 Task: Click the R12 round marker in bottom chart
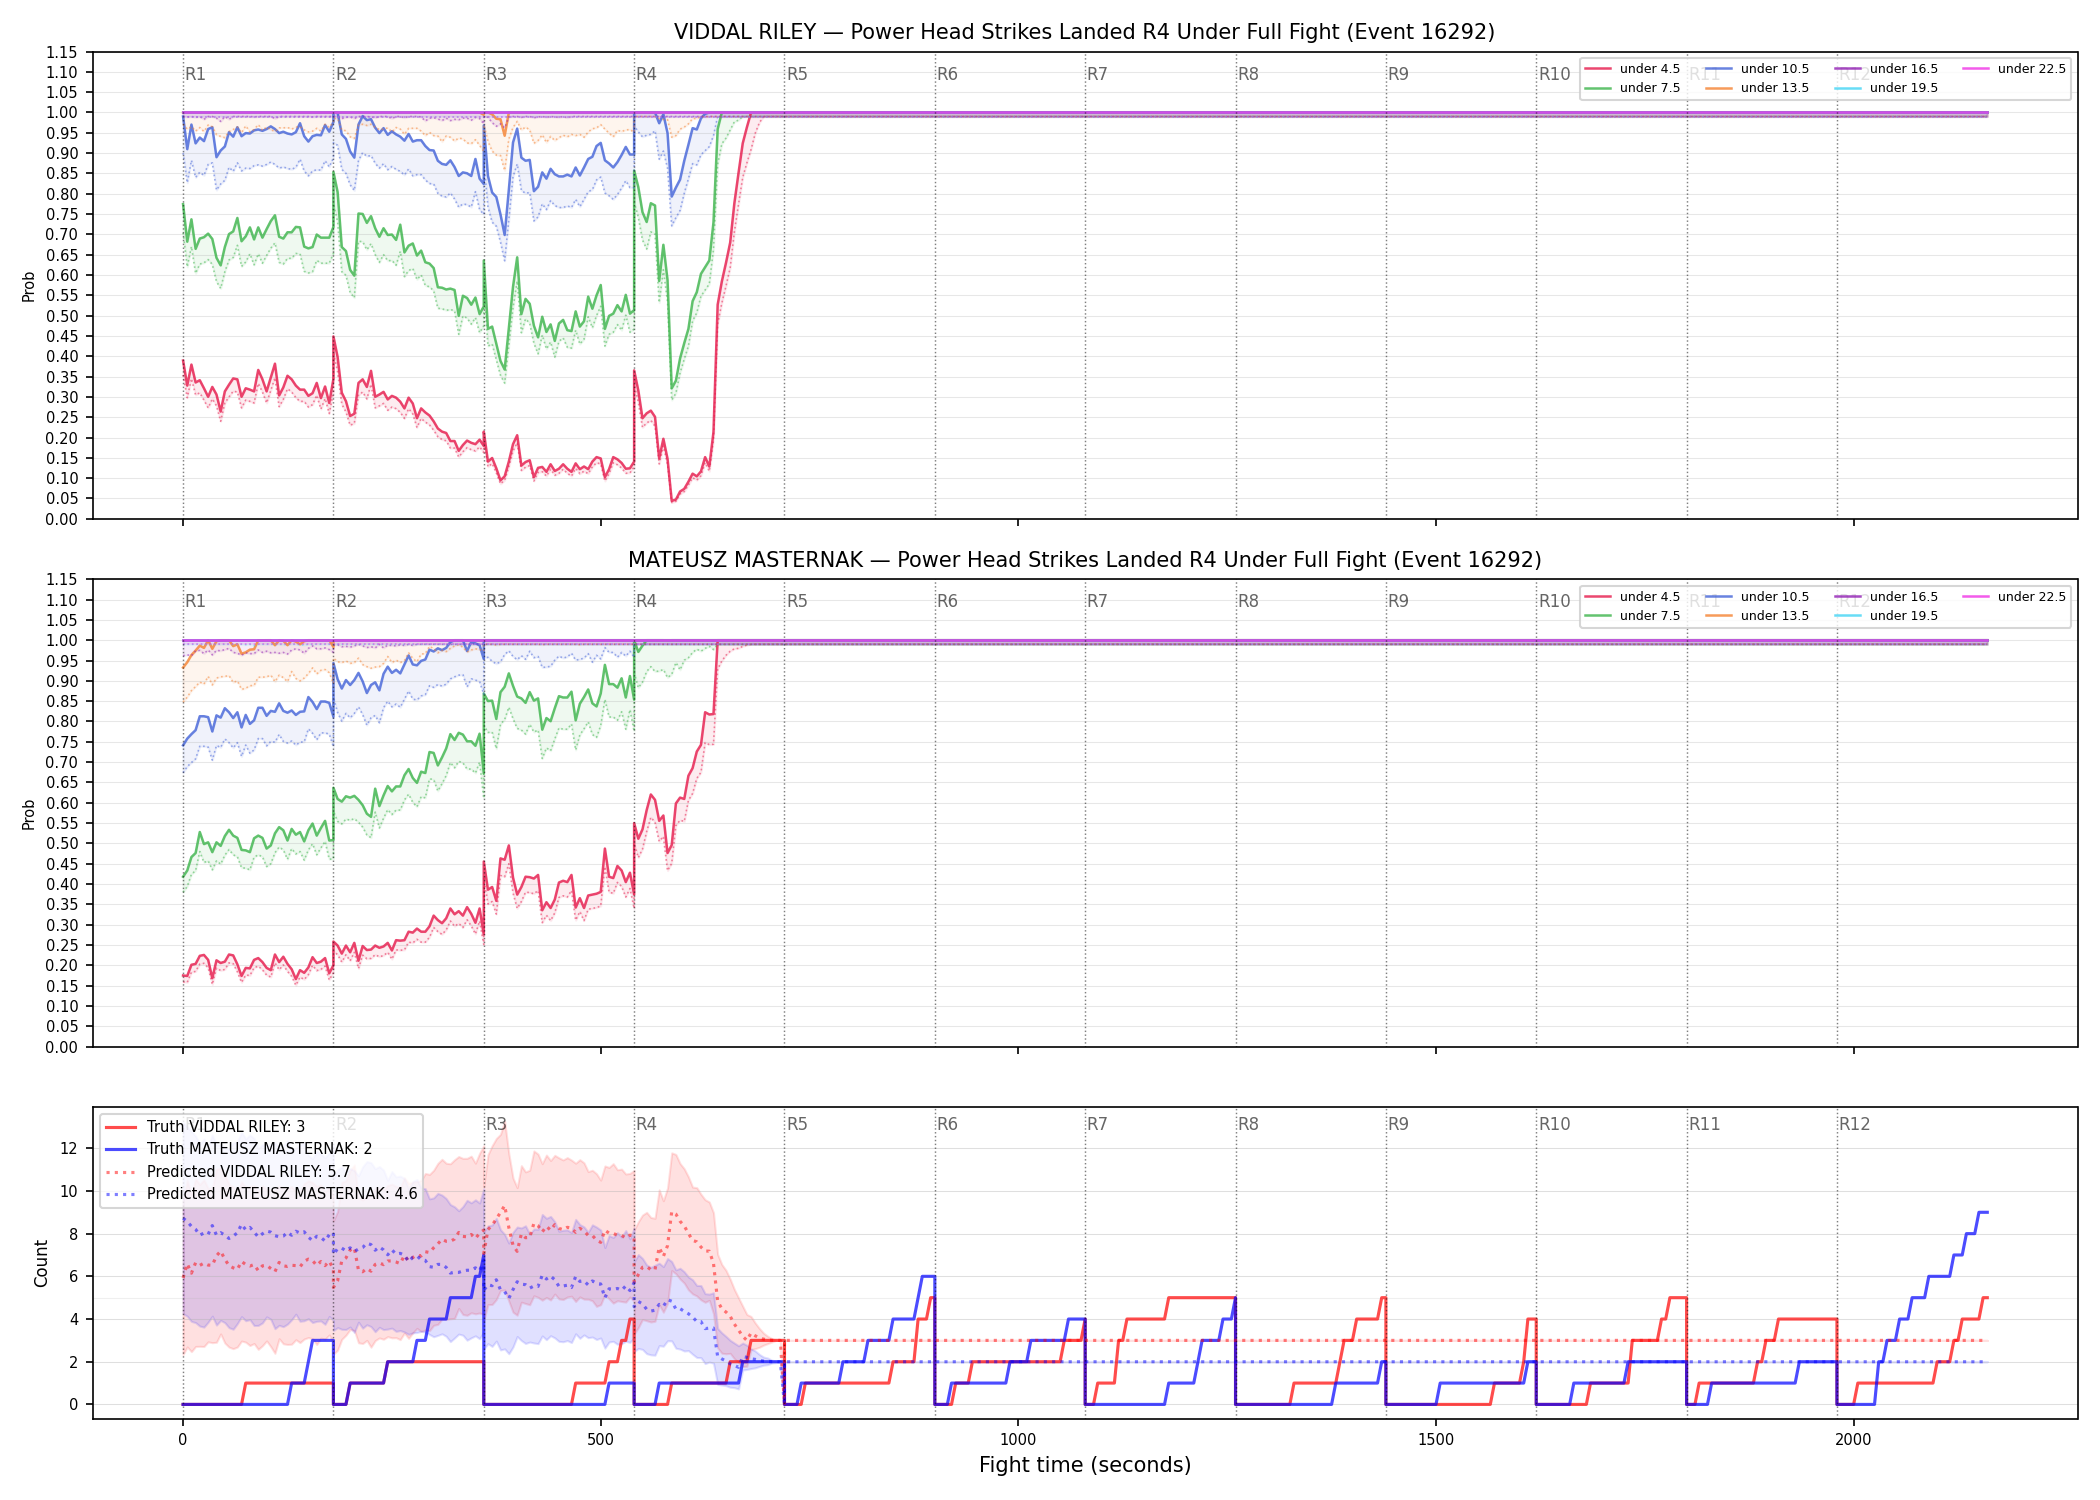[x=1854, y=1124]
